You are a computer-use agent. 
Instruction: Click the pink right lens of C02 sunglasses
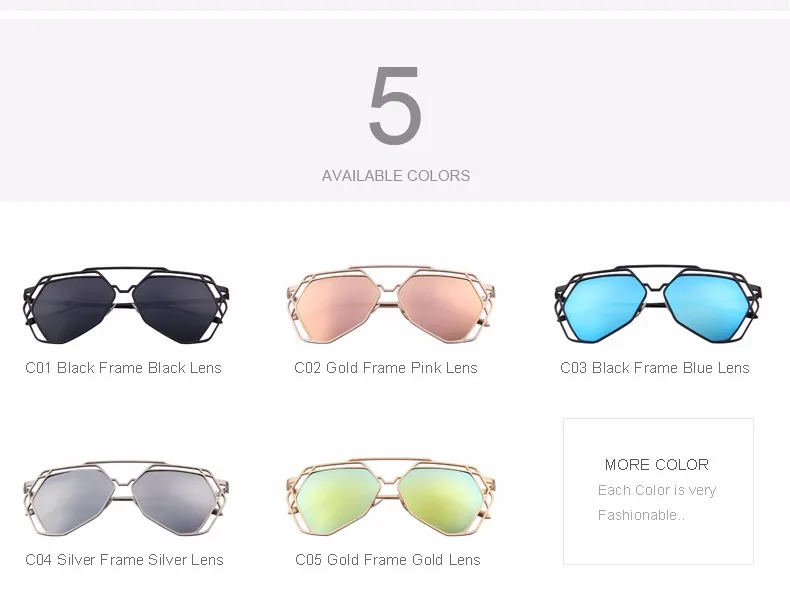[438, 307]
